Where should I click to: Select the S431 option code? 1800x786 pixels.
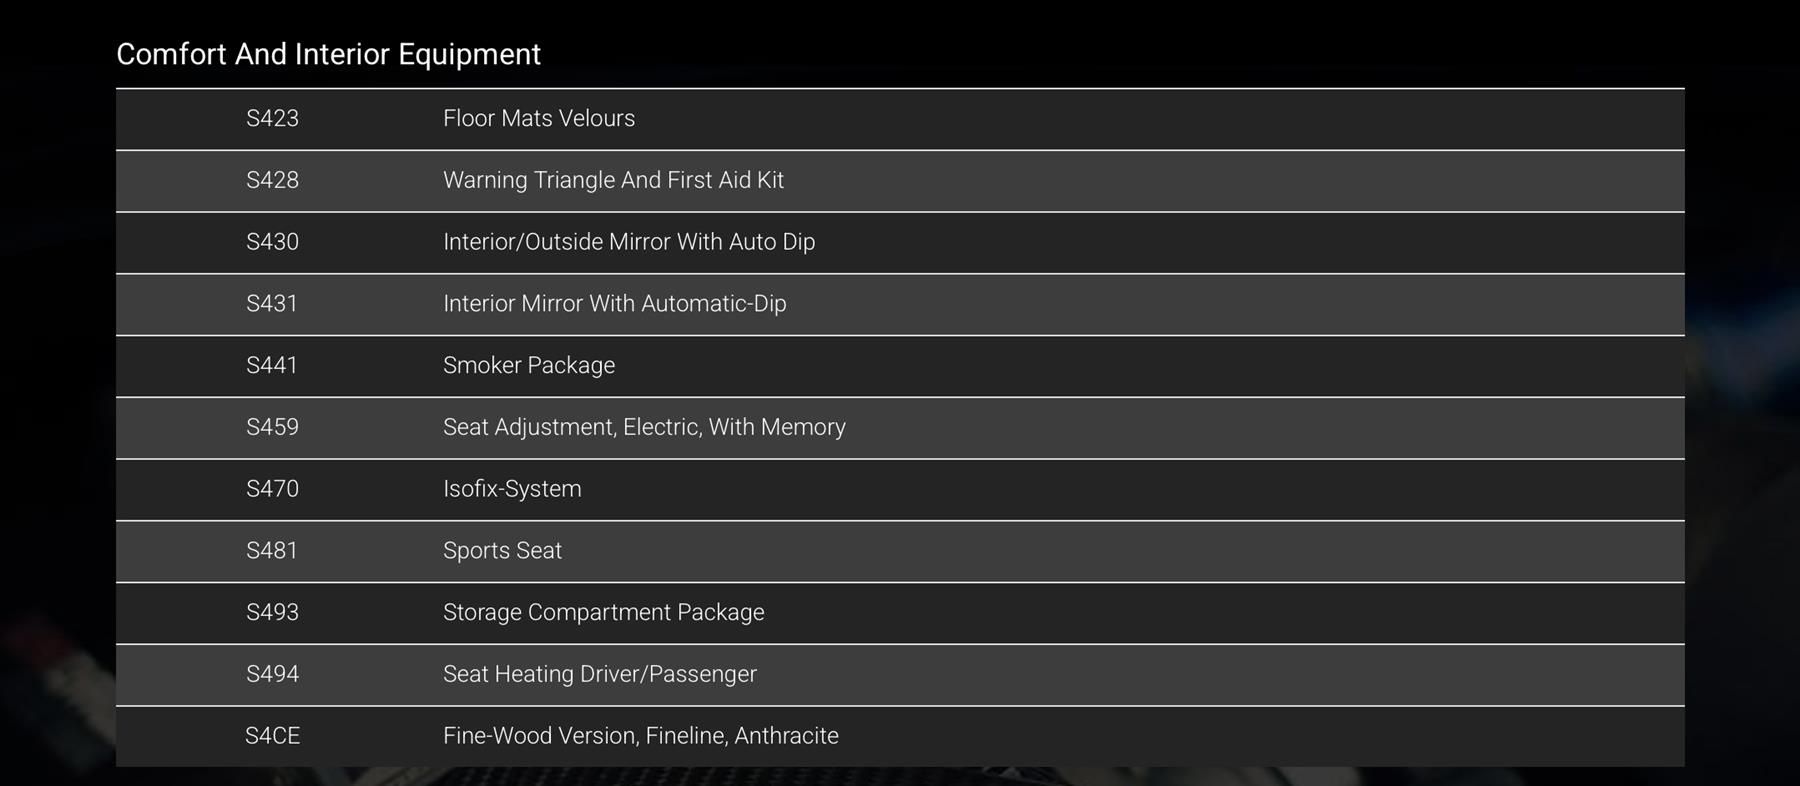pos(272,303)
